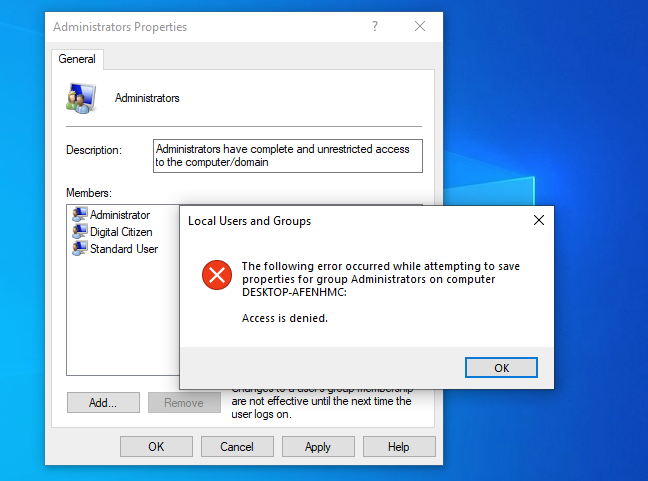Click the disabled Remove button
The width and height of the screenshot is (648, 481).
tap(184, 403)
